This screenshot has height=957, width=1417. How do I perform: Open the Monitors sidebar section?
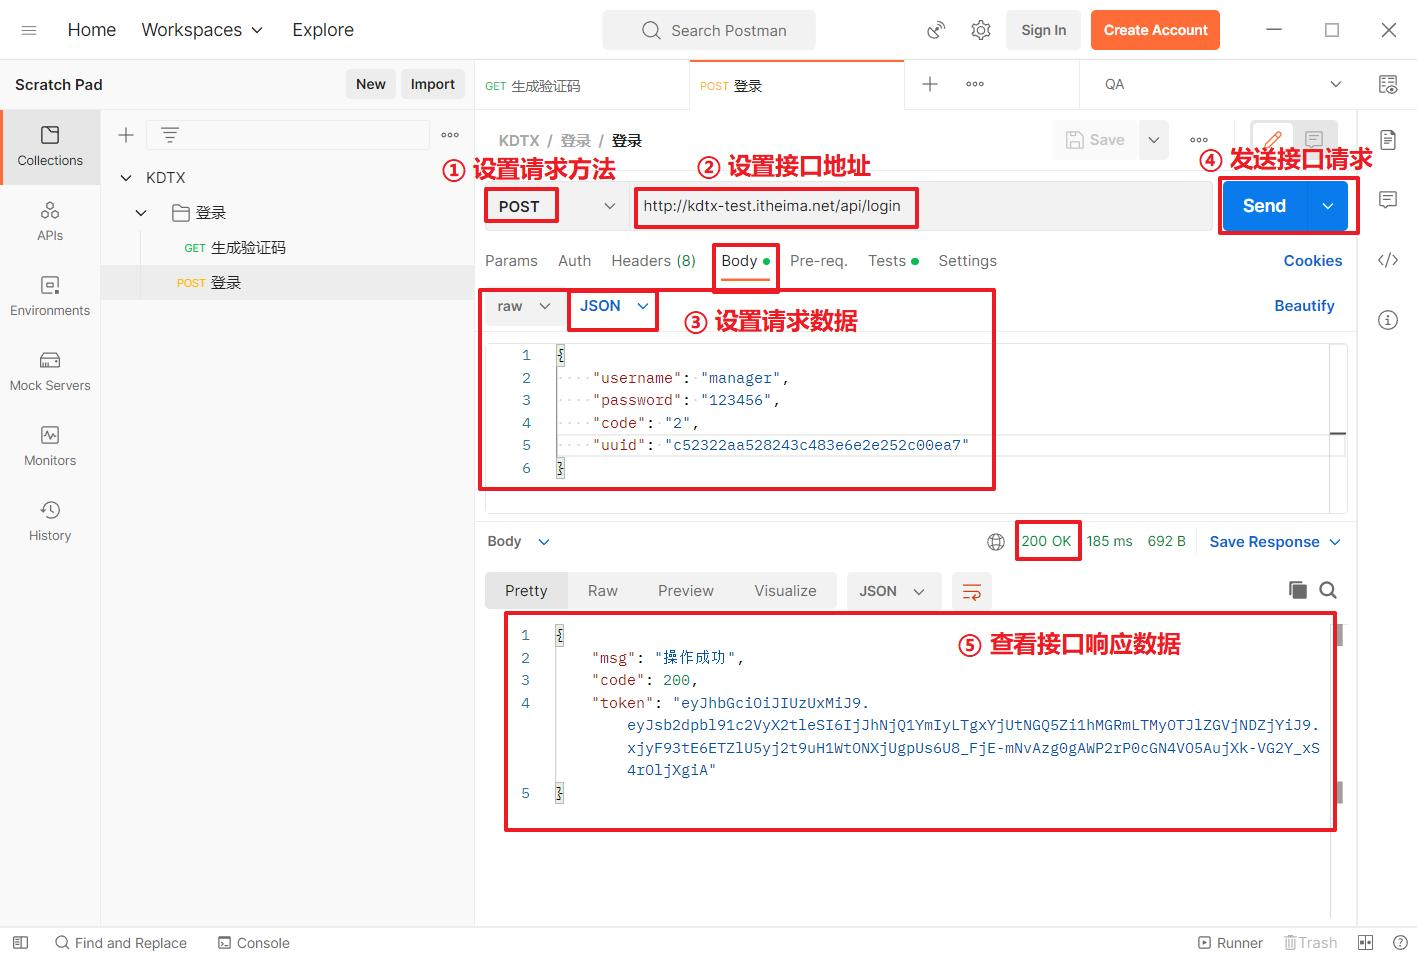click(x=50, y=446)
